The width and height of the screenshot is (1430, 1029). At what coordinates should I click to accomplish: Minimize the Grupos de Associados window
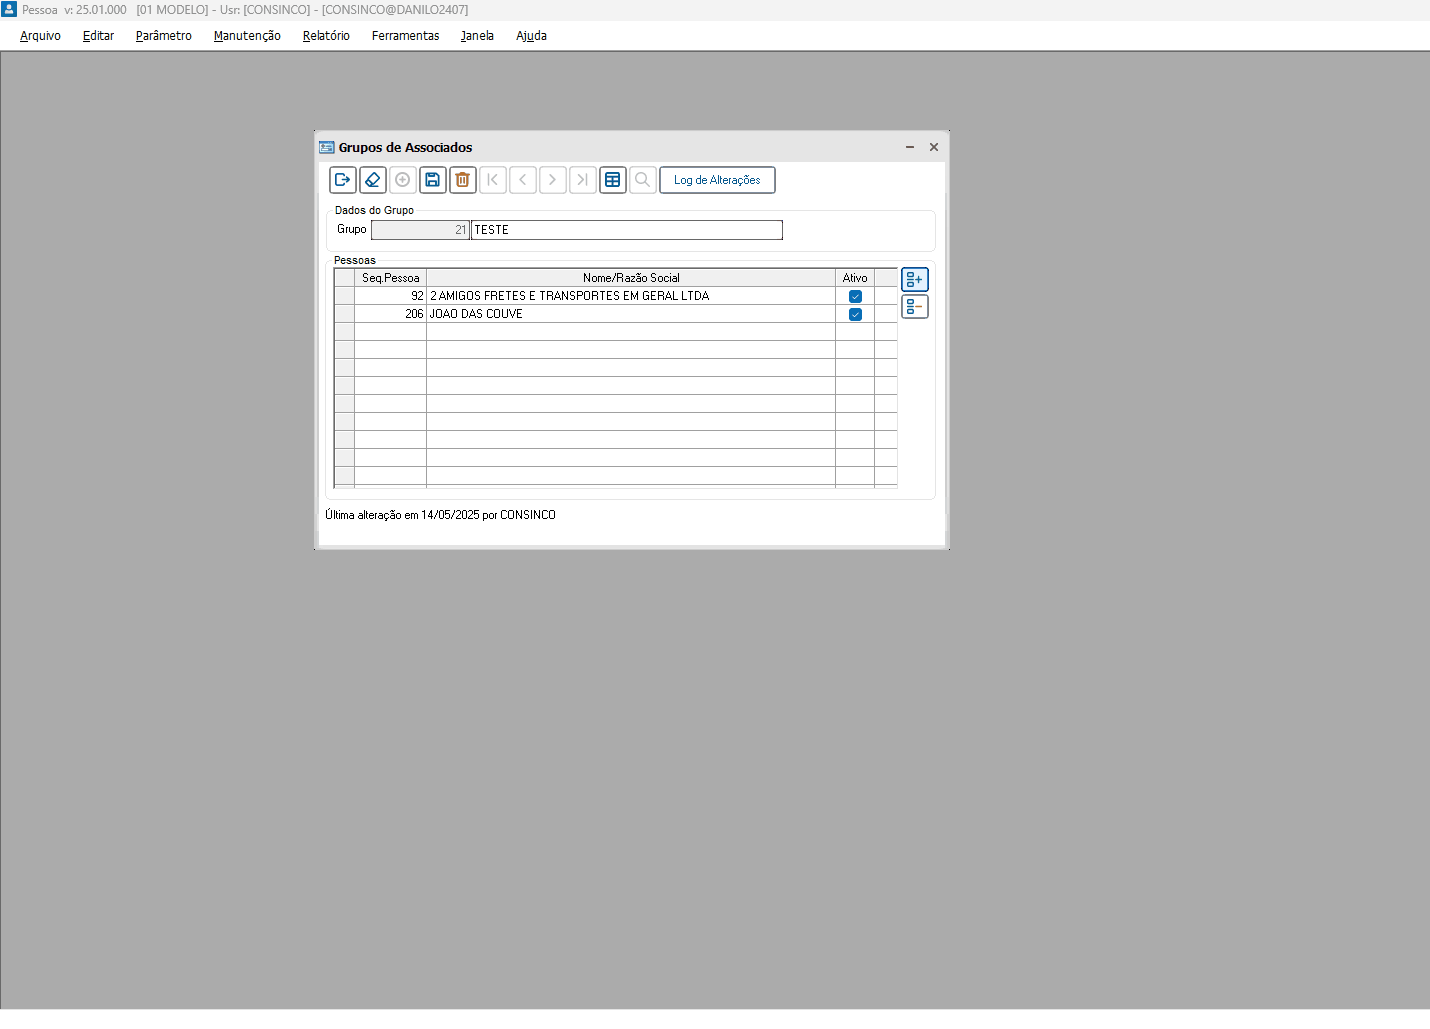(910, 147)
